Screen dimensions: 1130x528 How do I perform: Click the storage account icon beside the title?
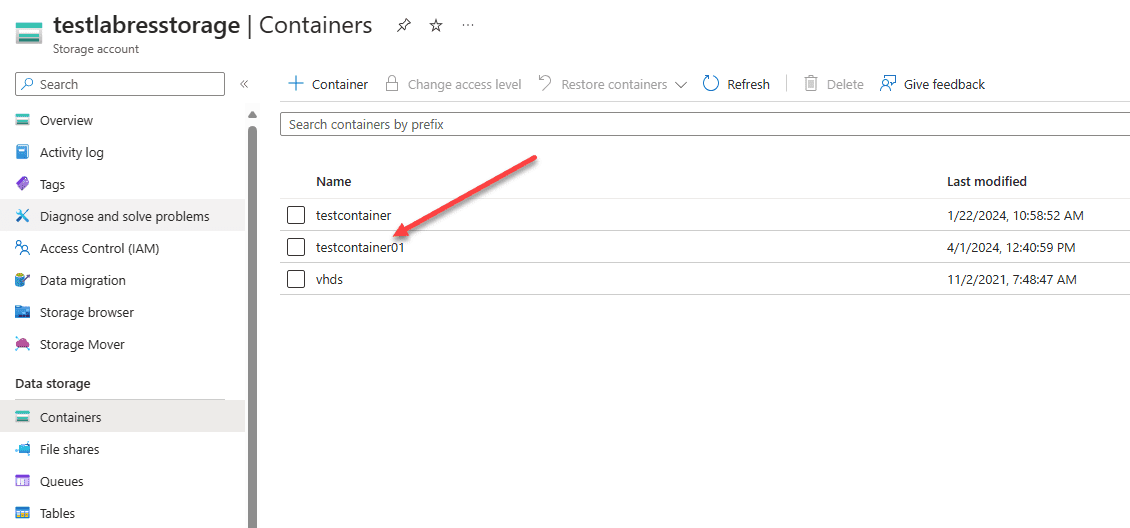pos(29,34)
